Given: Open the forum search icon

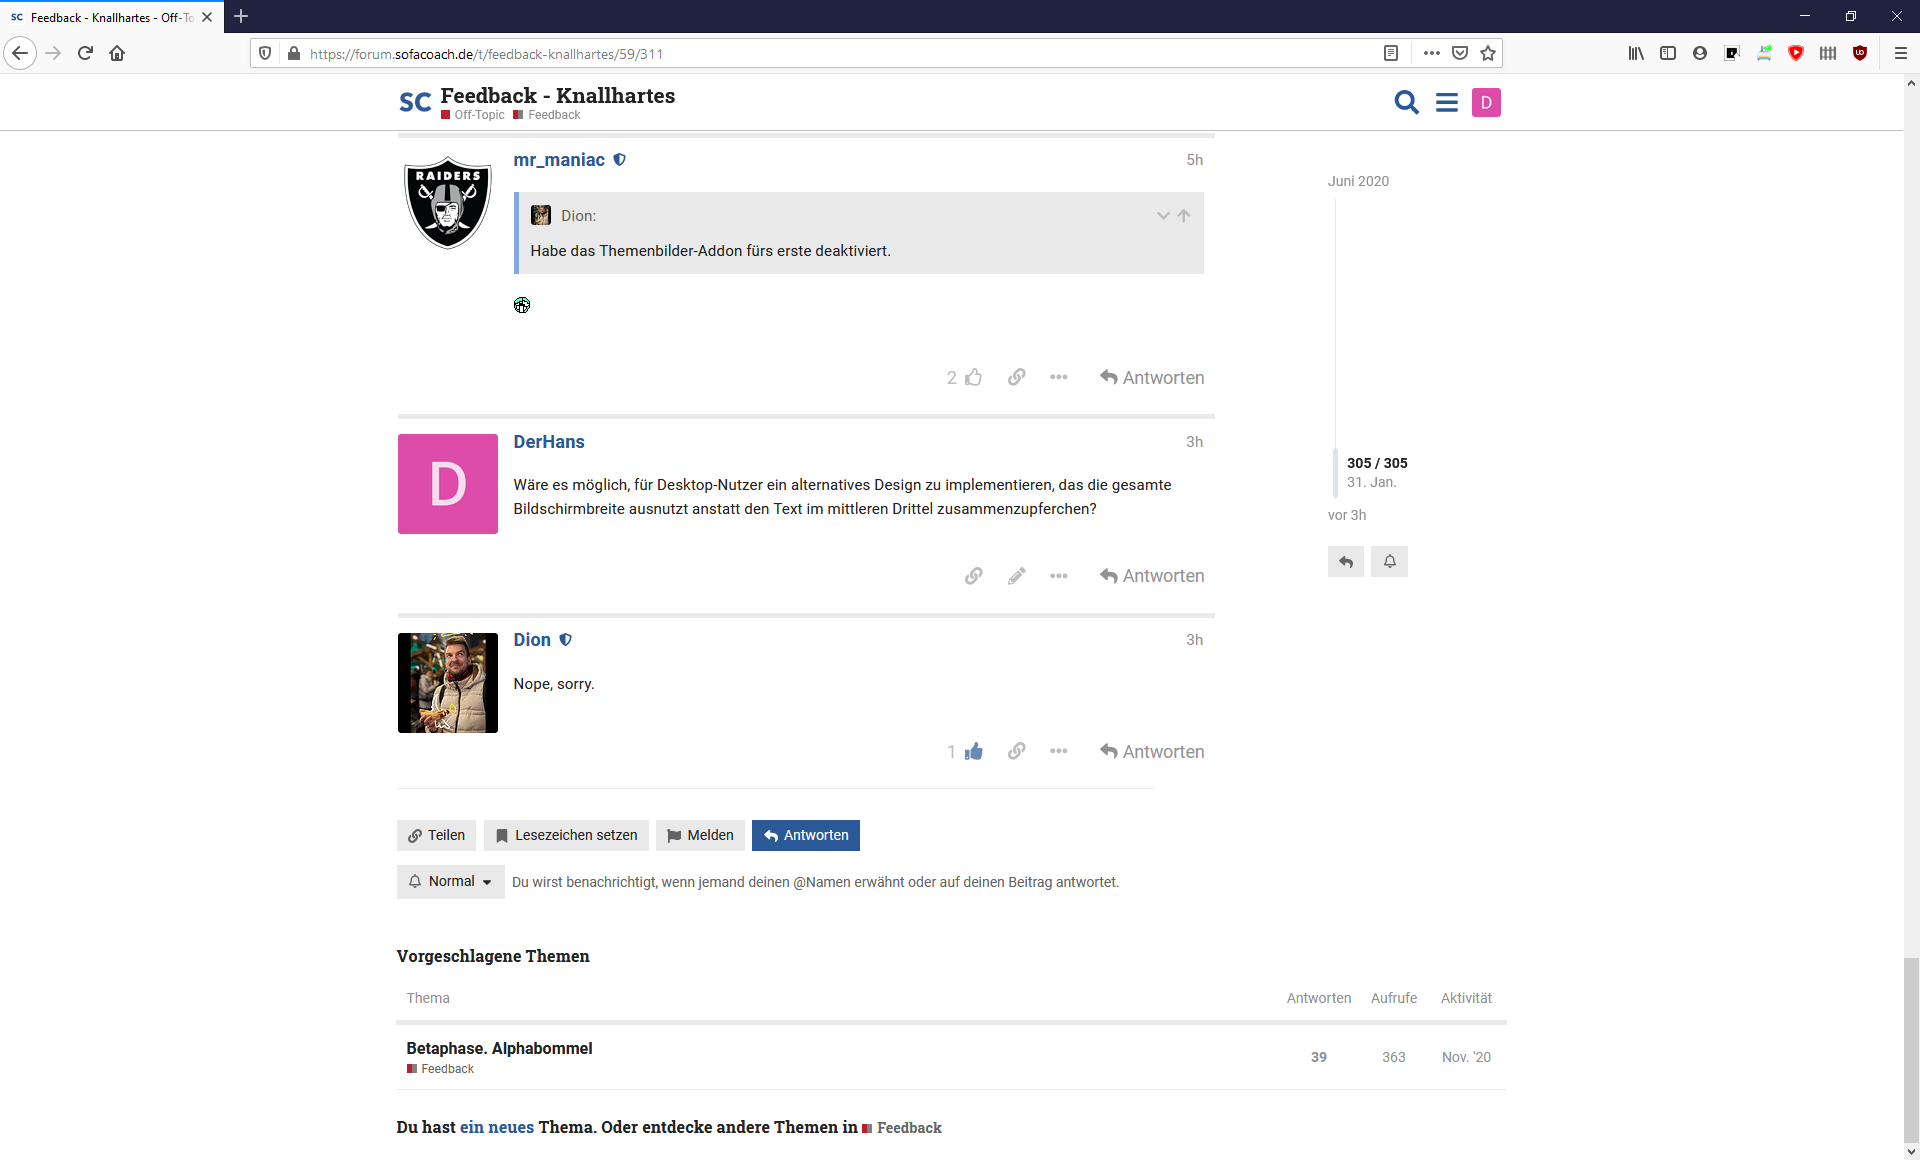Looking at the screenshot, I should [1406, 102].
